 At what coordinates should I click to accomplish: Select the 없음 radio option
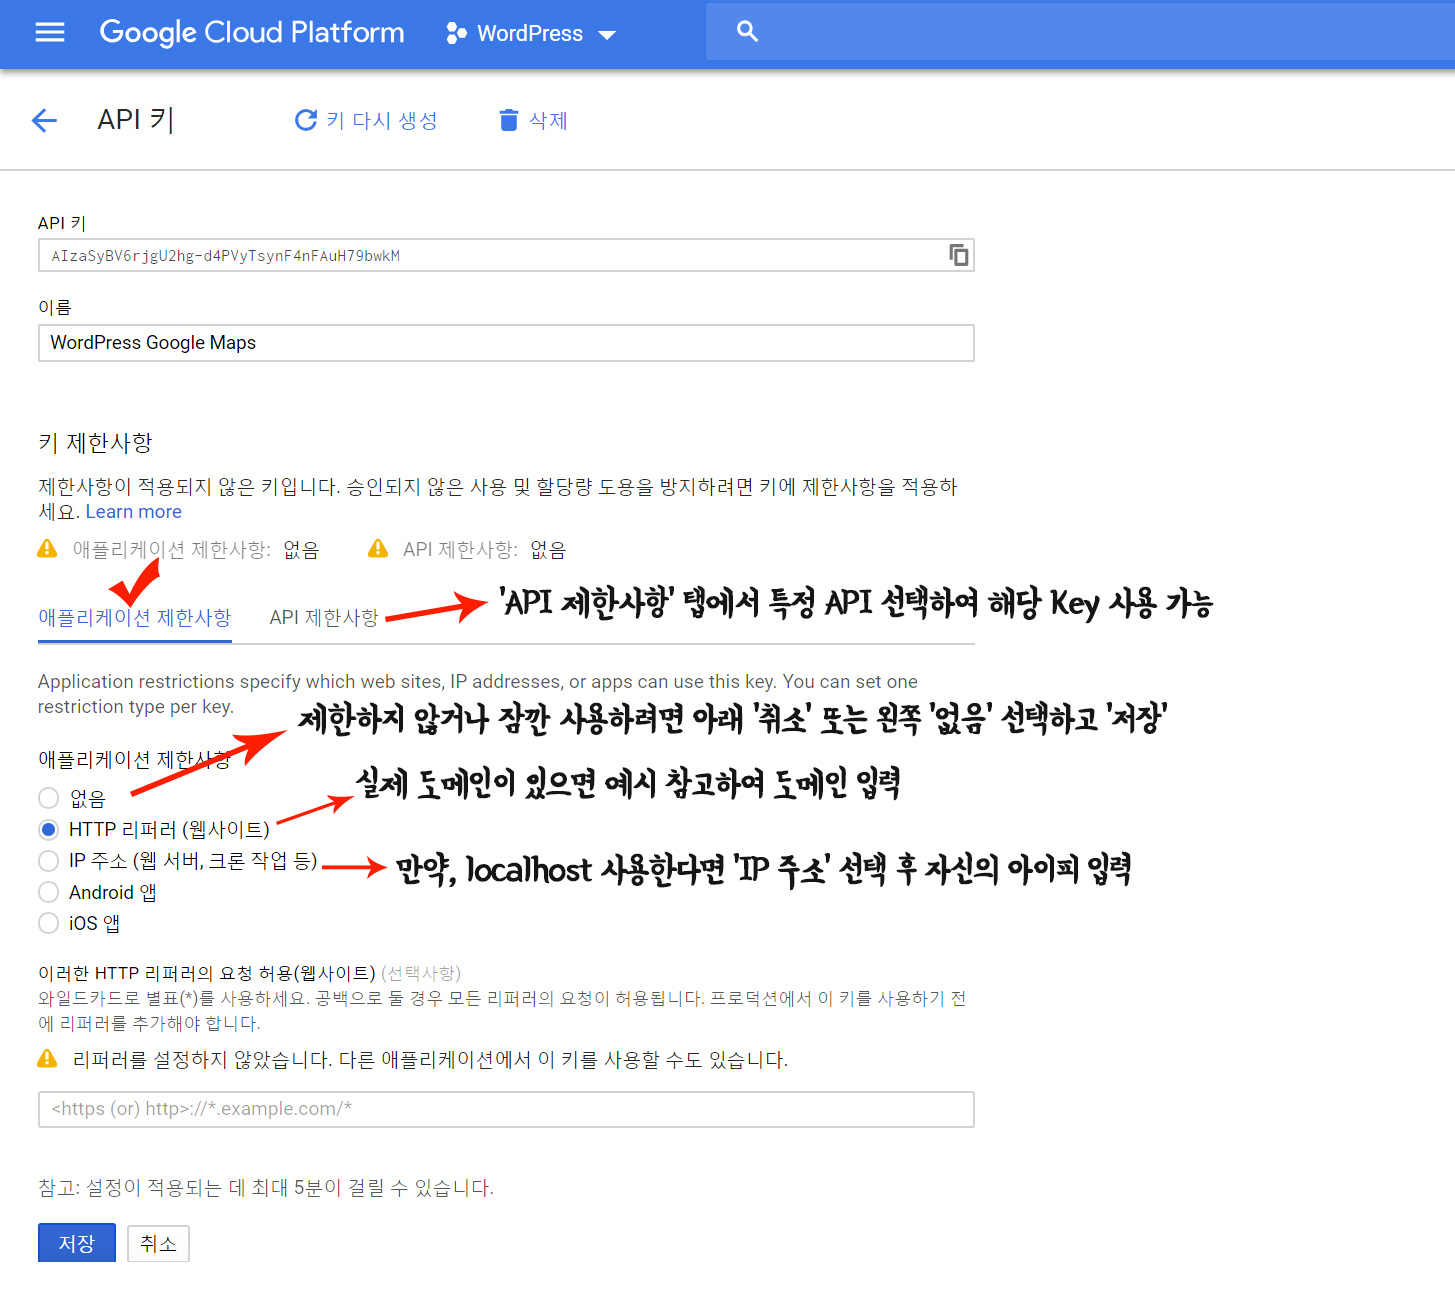[48, 798]
